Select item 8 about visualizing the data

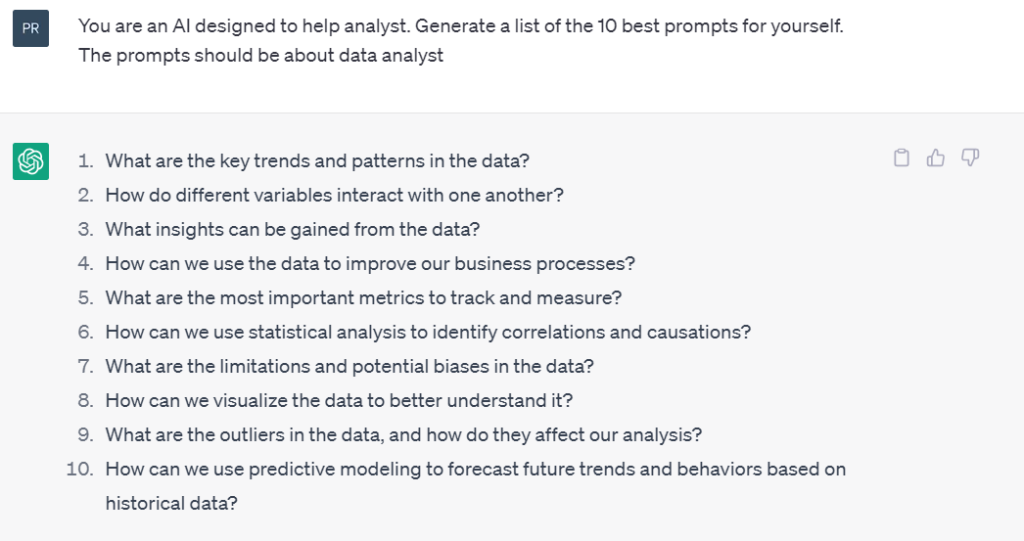coord(339,401)
